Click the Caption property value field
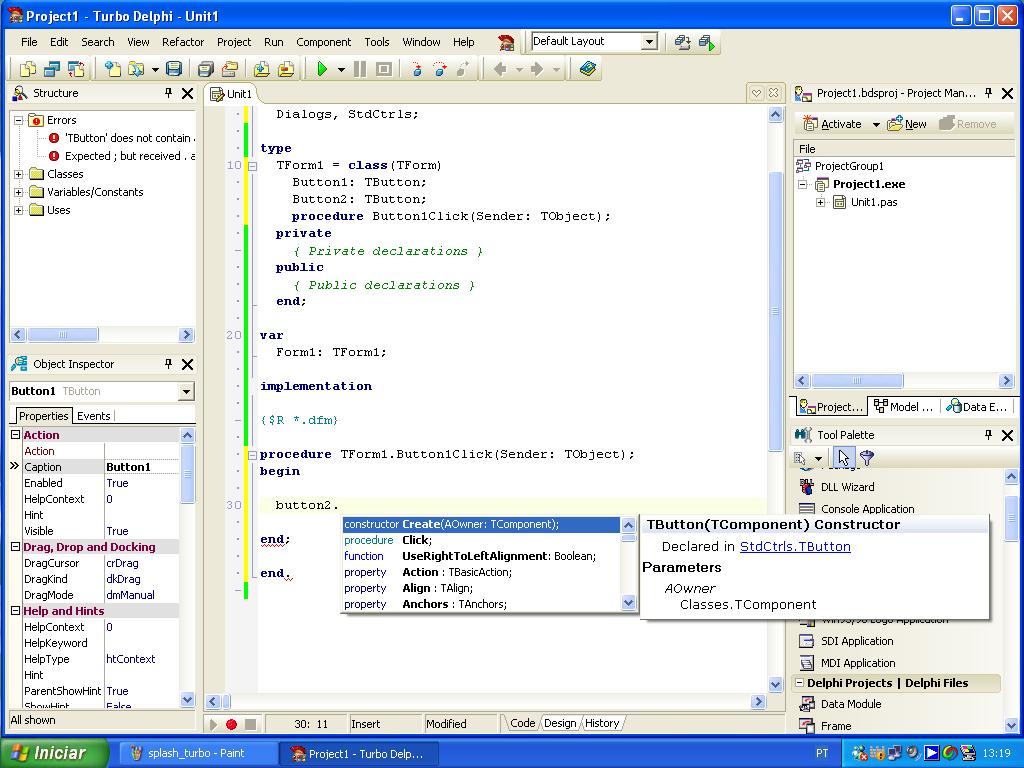 pos(142,467)
